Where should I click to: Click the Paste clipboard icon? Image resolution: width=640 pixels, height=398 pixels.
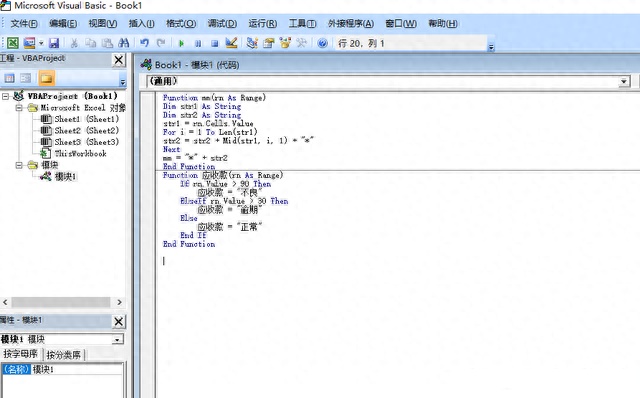[x=107, y=43]
